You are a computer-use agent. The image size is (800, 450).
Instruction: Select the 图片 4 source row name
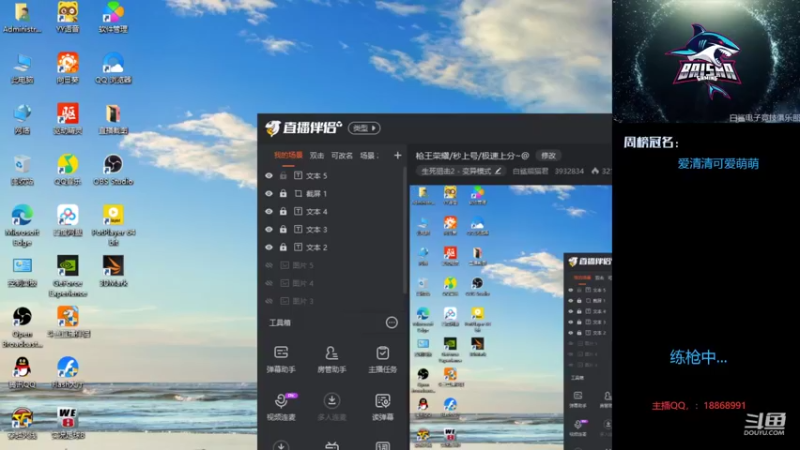pos(303,283)
